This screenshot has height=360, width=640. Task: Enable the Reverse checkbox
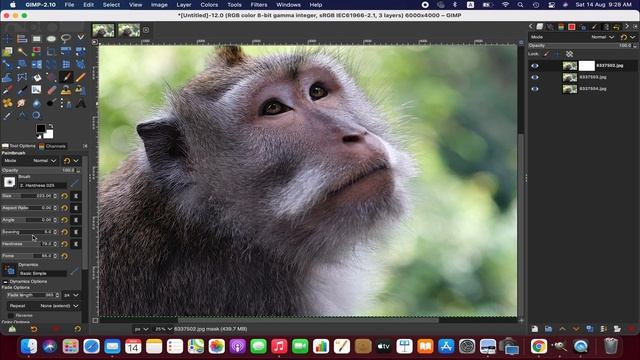pyautogui.click(x=11, y=316)
